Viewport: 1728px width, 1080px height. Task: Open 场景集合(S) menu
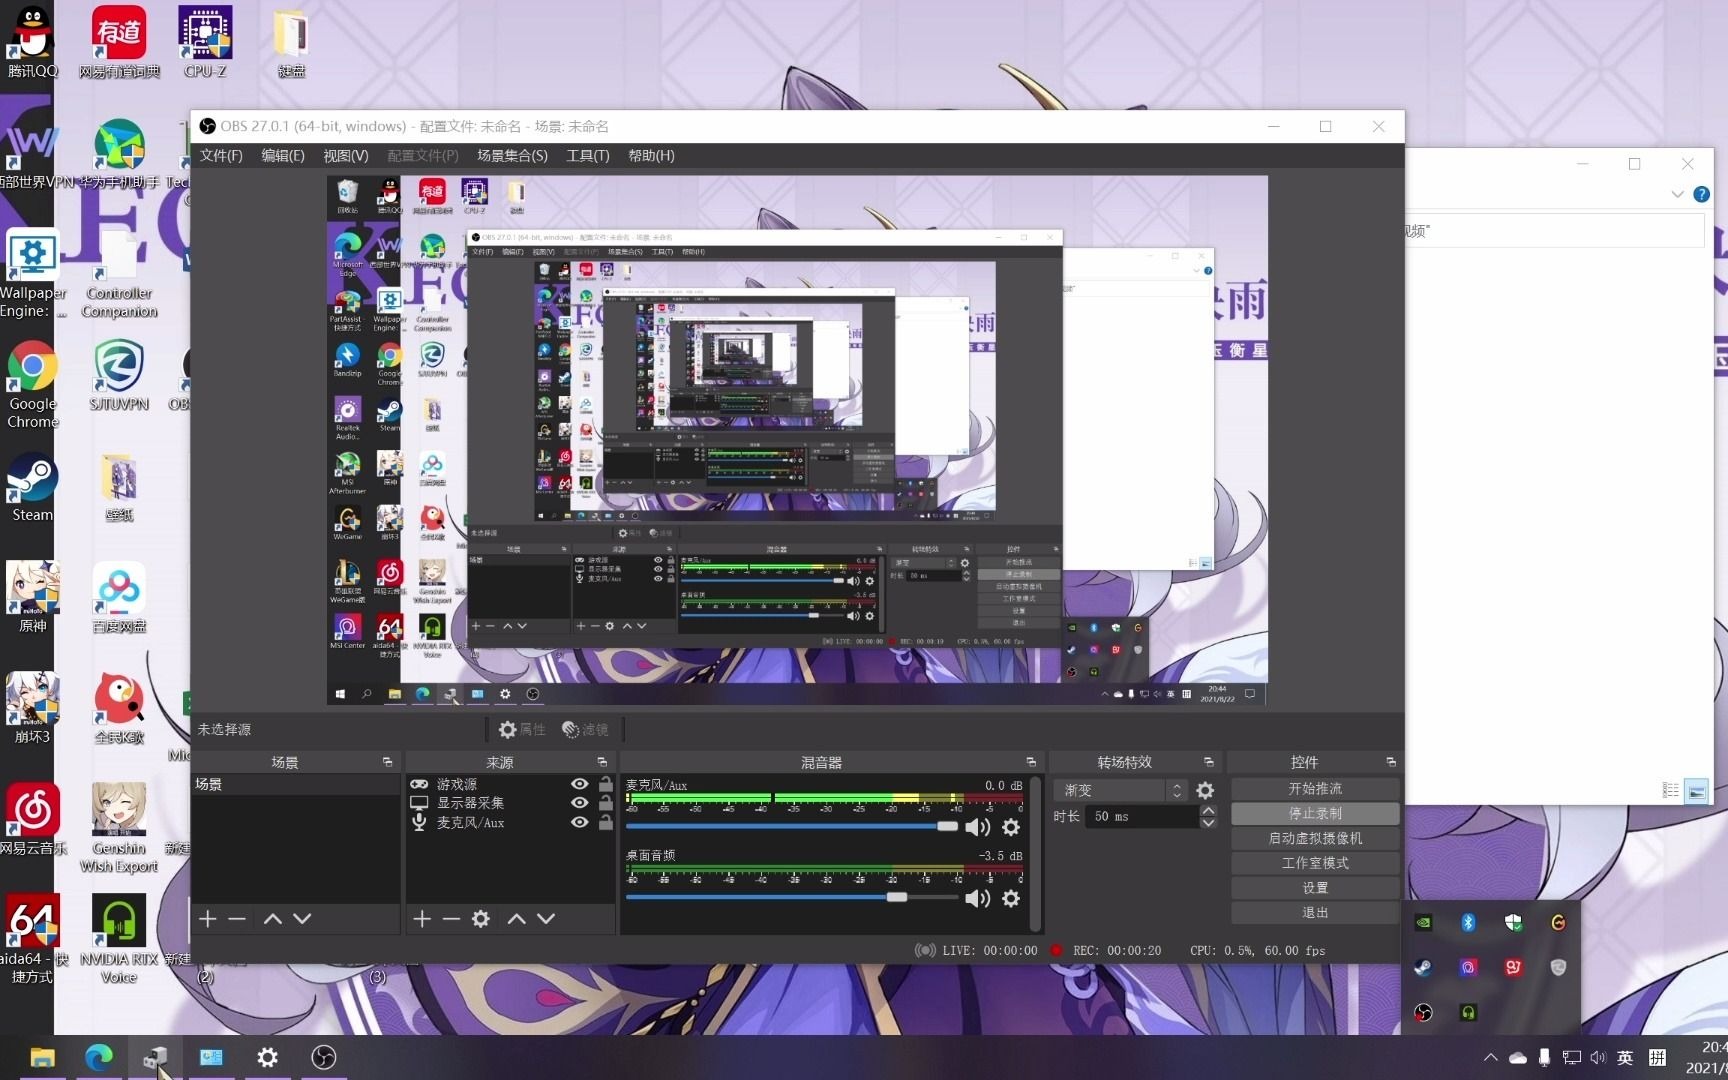[512, 156]
